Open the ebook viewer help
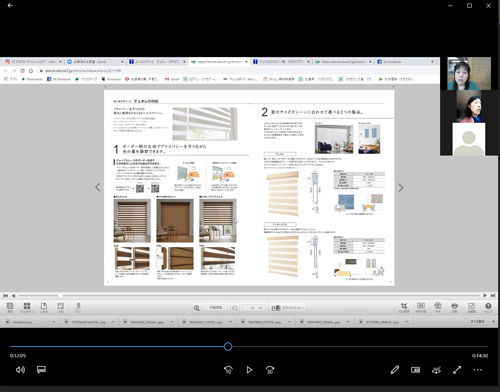 [488, 307]
